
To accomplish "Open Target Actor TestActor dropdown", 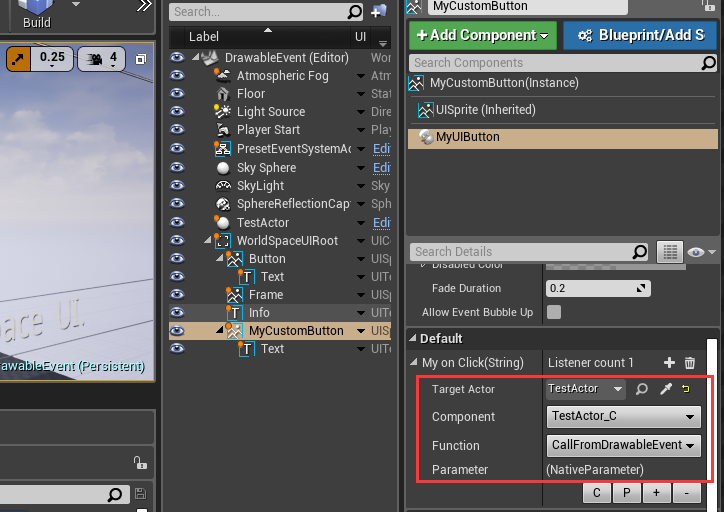I will (x=585, y=389).
